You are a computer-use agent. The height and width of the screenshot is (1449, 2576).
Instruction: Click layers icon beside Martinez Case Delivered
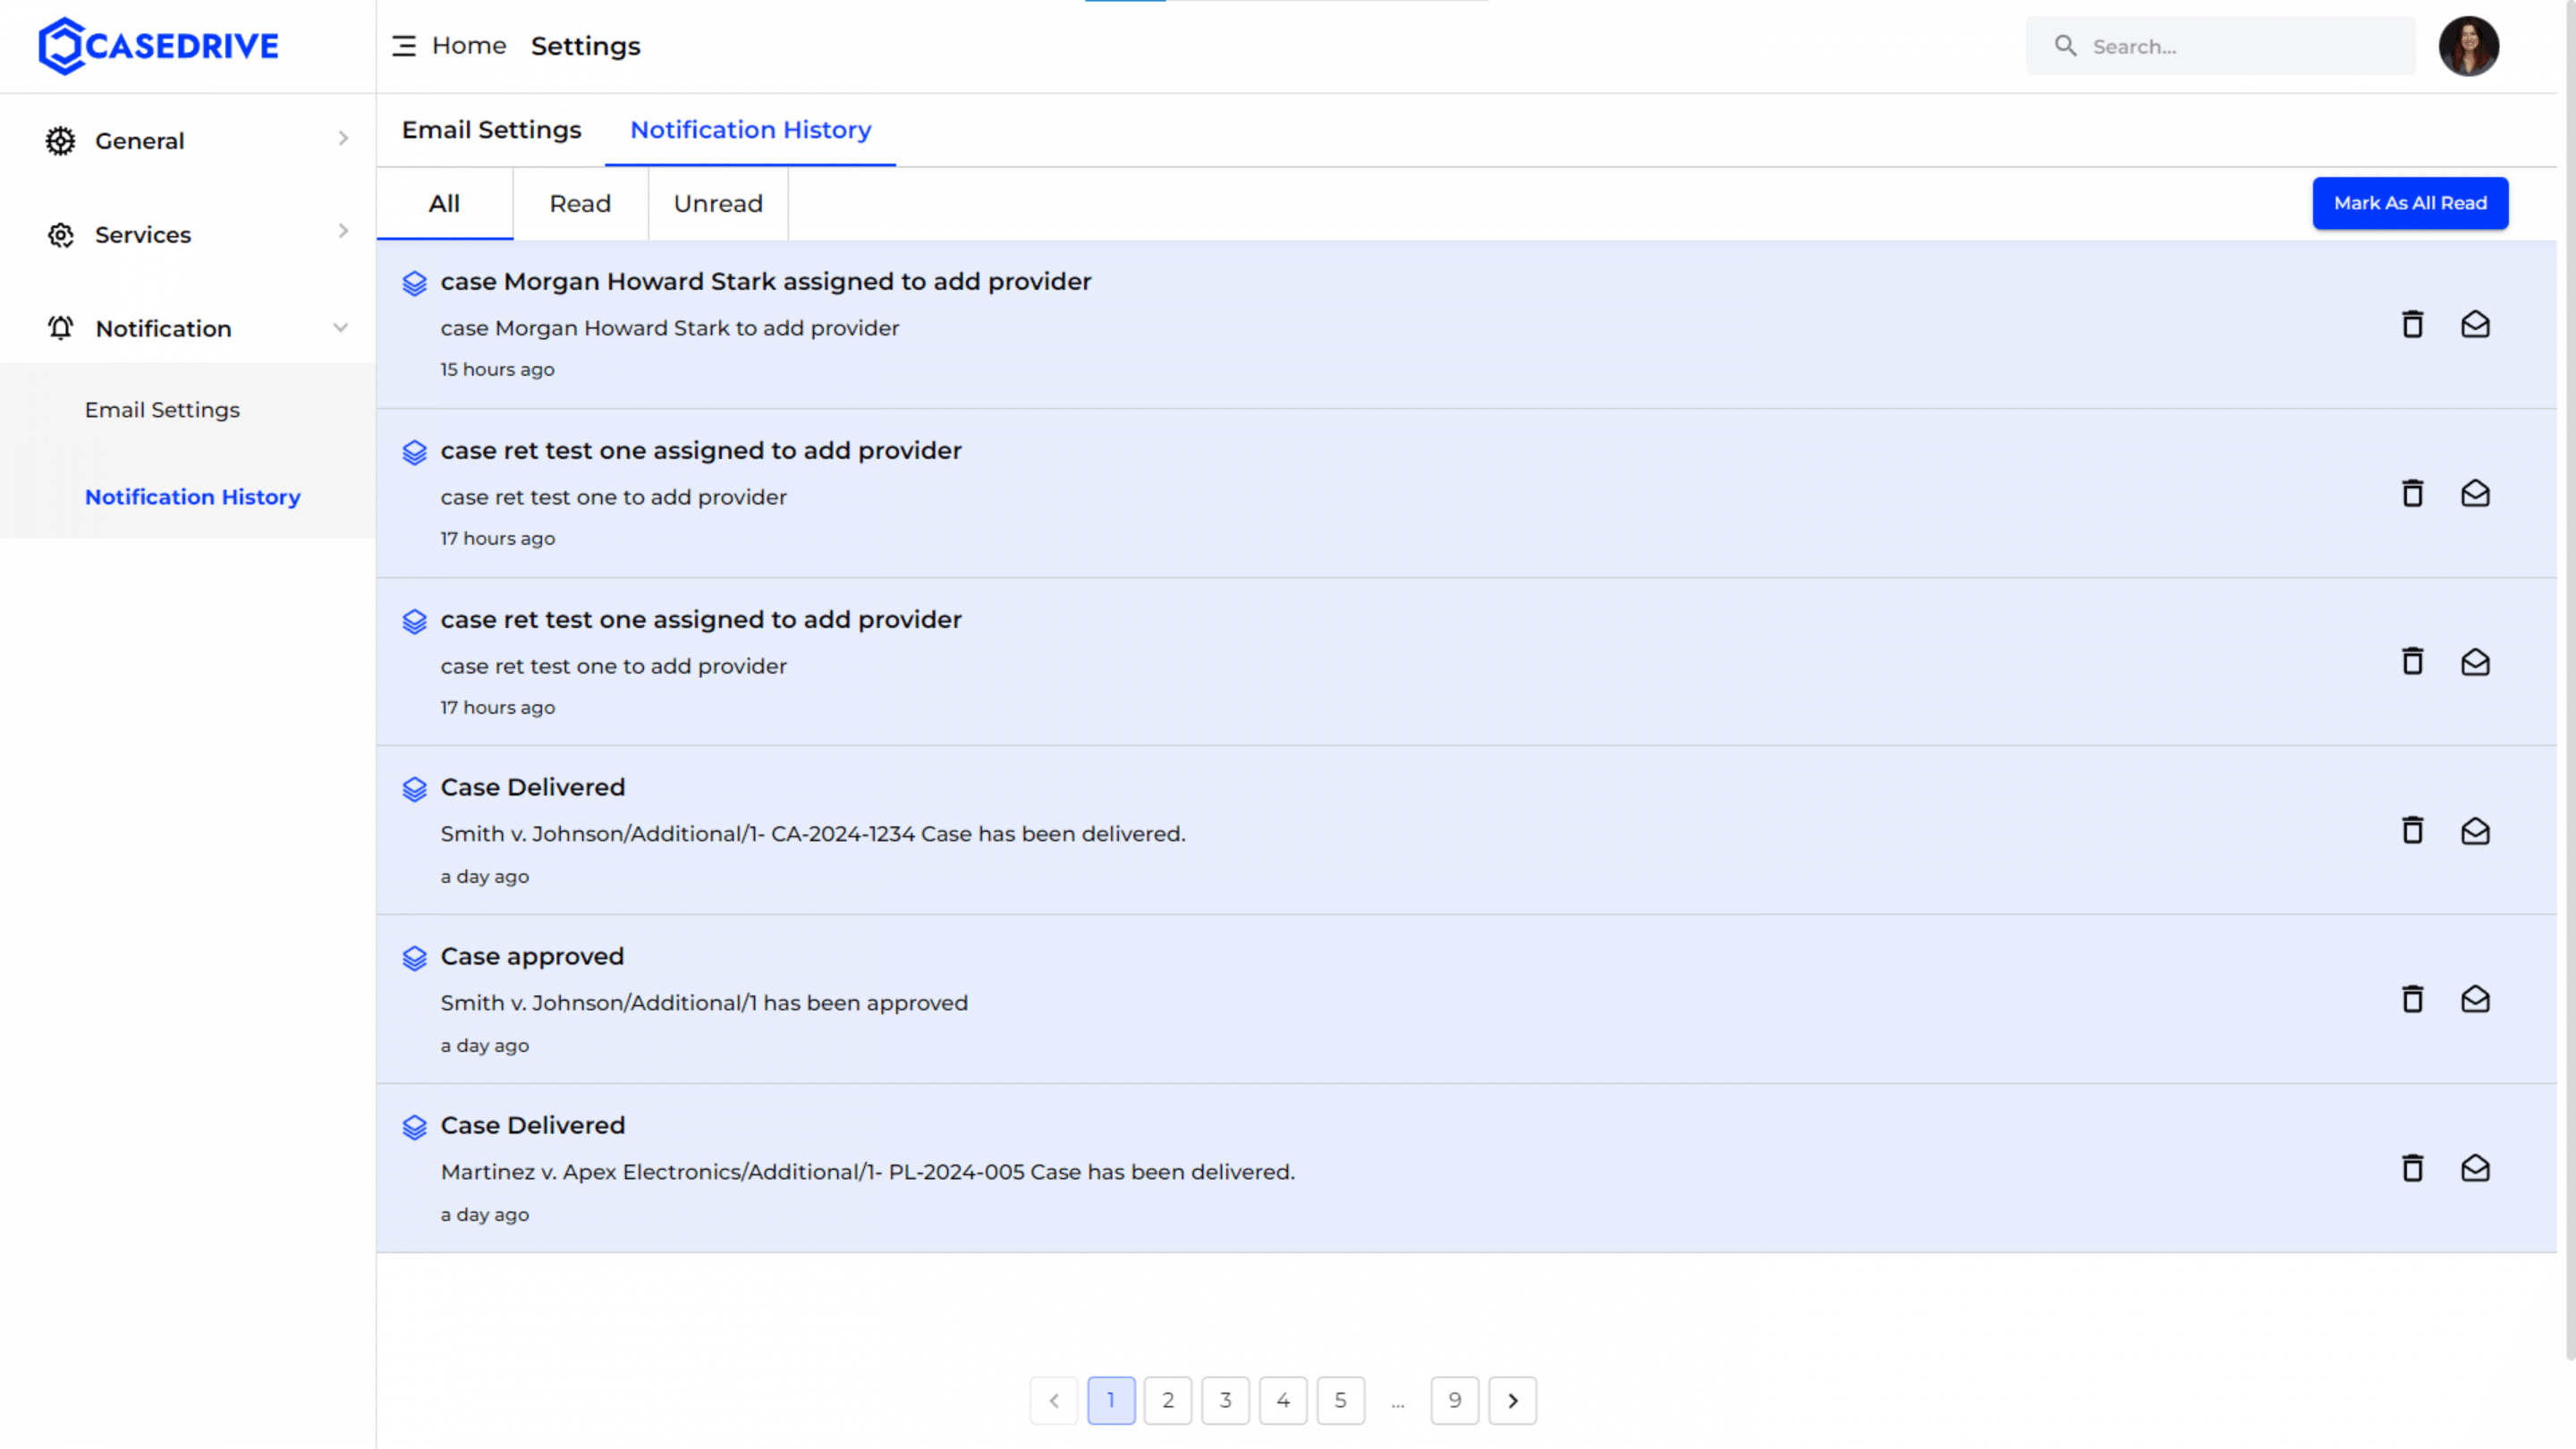414,1127
